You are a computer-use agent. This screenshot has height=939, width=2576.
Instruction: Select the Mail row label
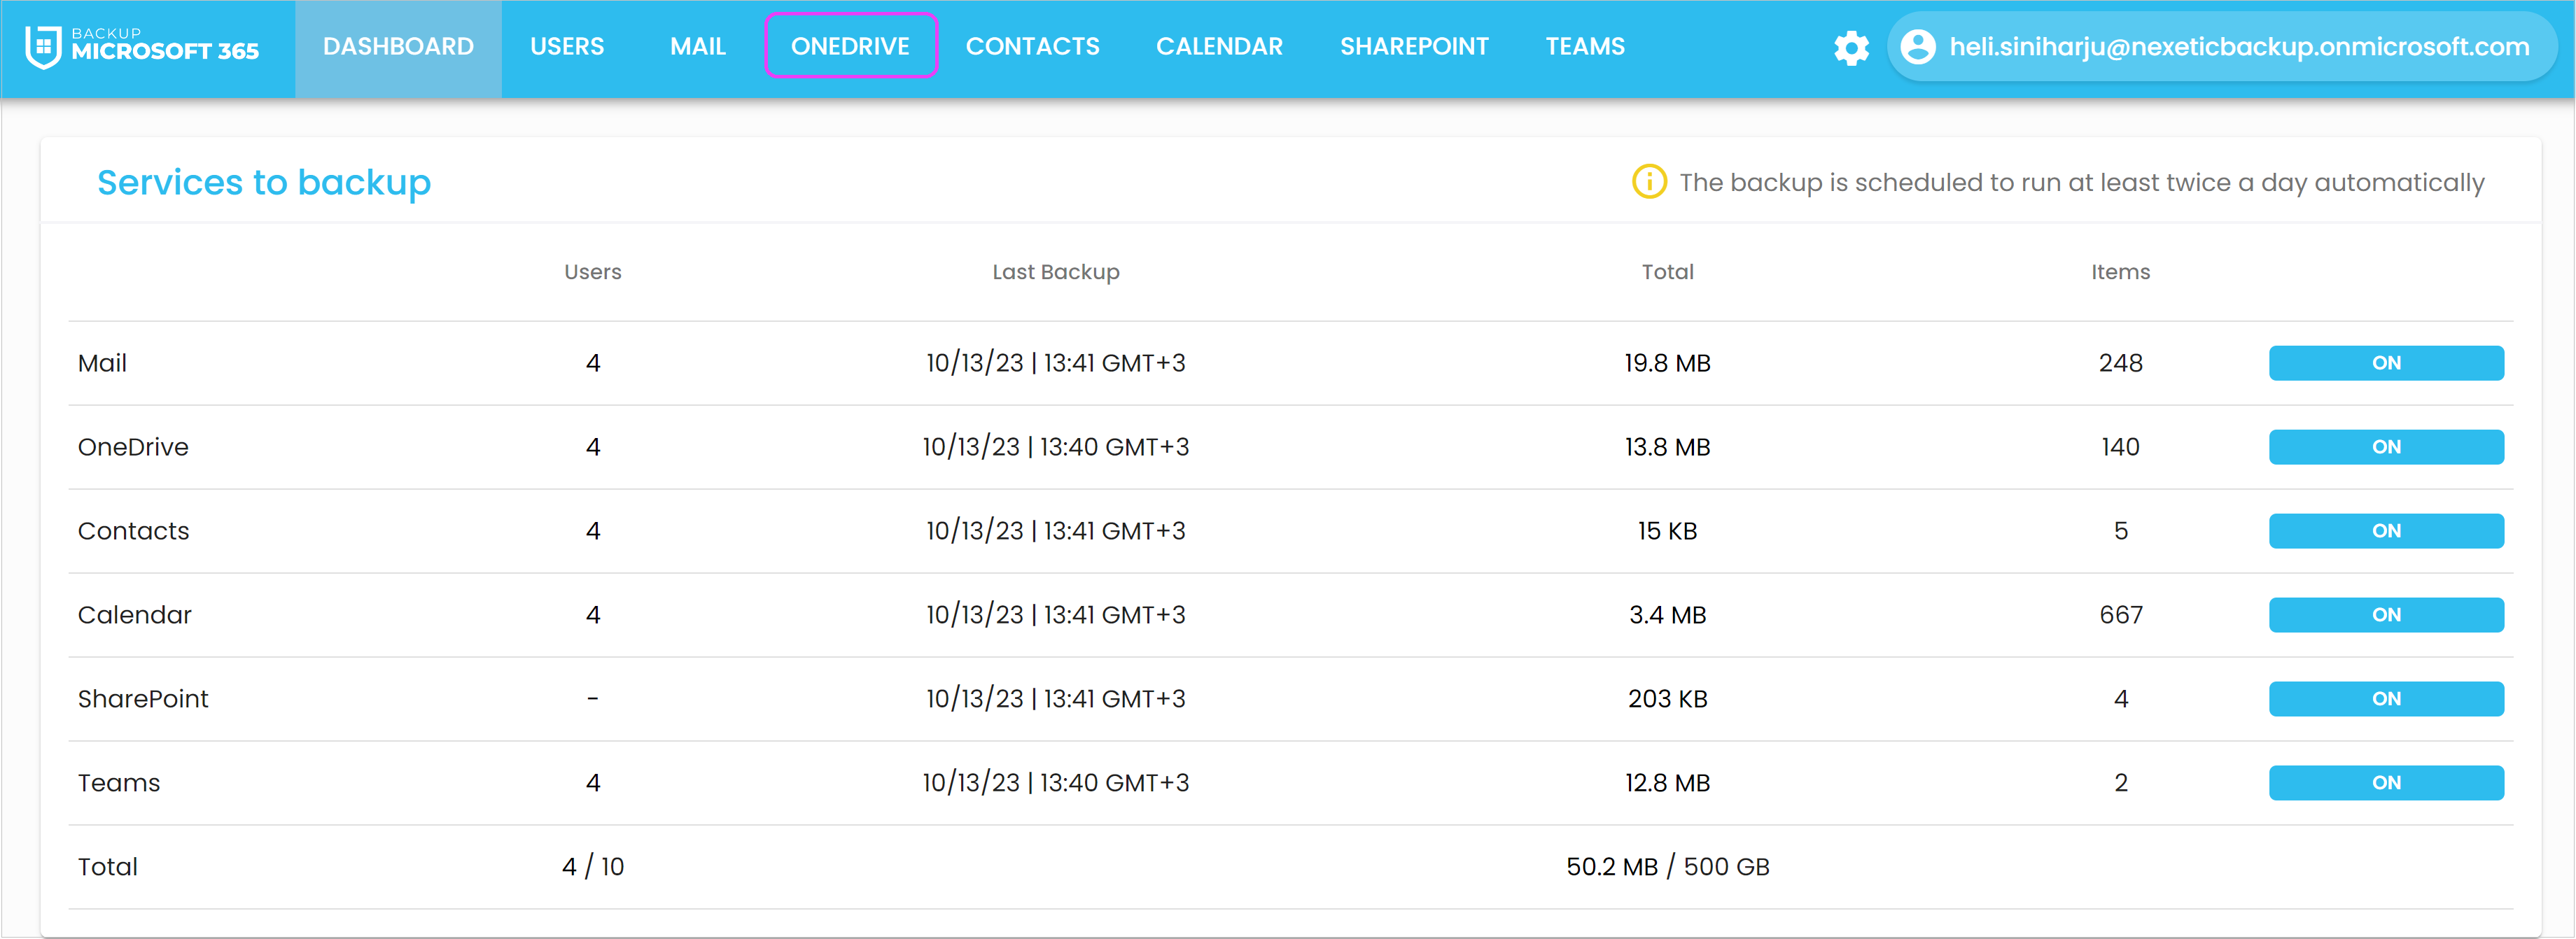point(102,363)
